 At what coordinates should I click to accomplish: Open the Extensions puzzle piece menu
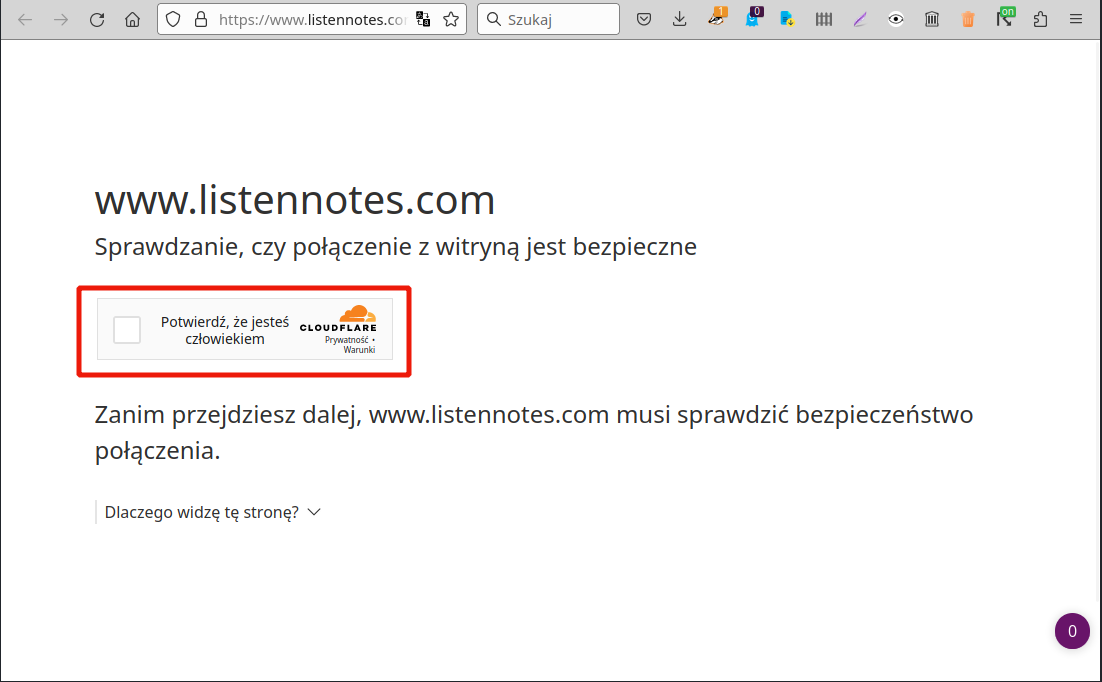[1040, 19]
